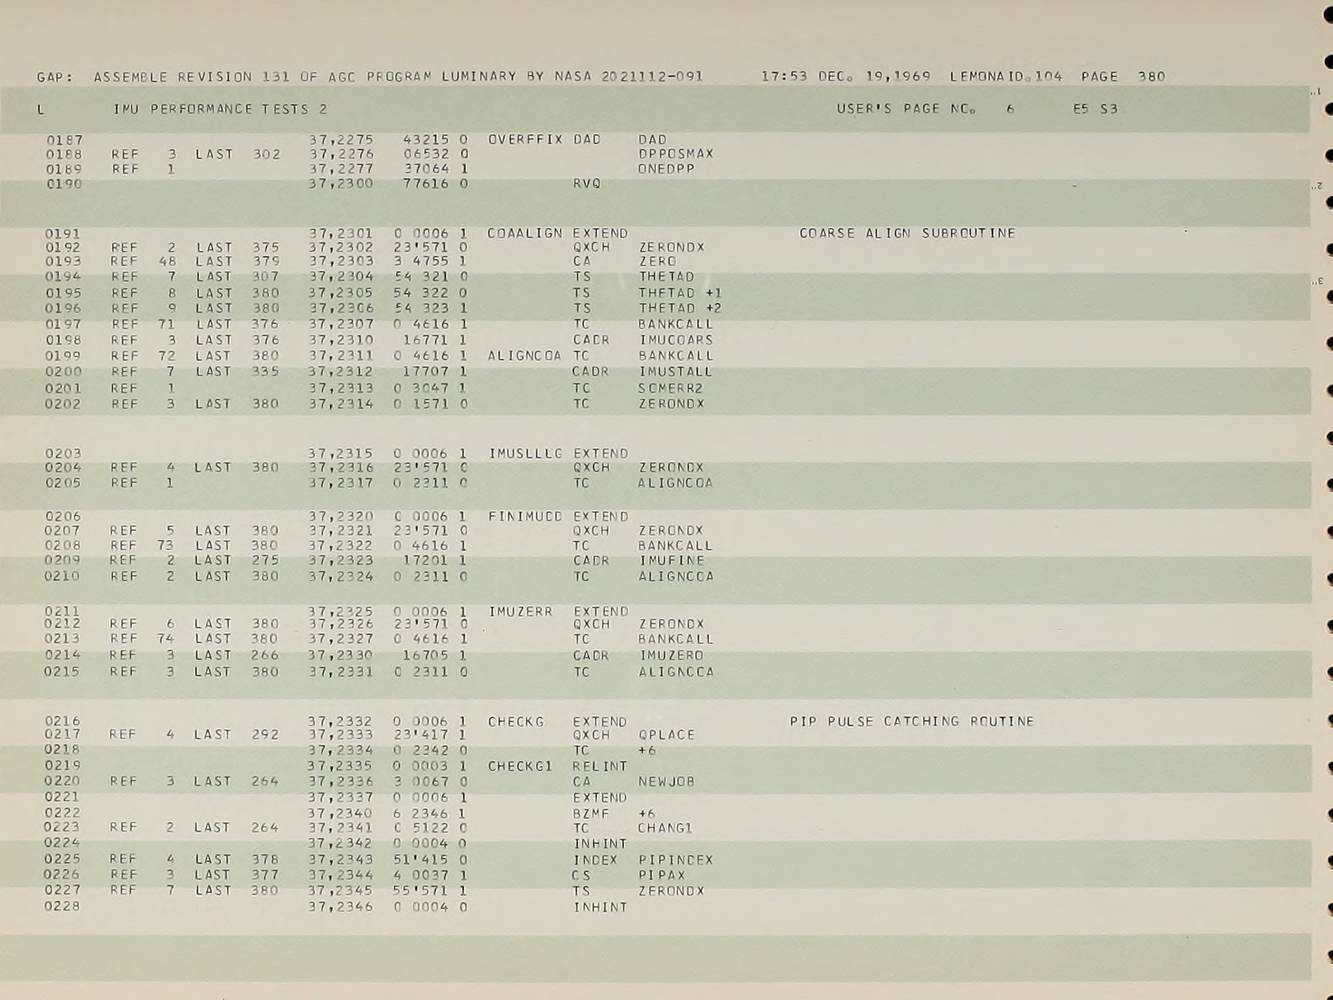Image resolution: width=1333 pixels, height=1000 pixels.
Task: Click the operand 'CHANG1'
Action: (x=665, y=828)
